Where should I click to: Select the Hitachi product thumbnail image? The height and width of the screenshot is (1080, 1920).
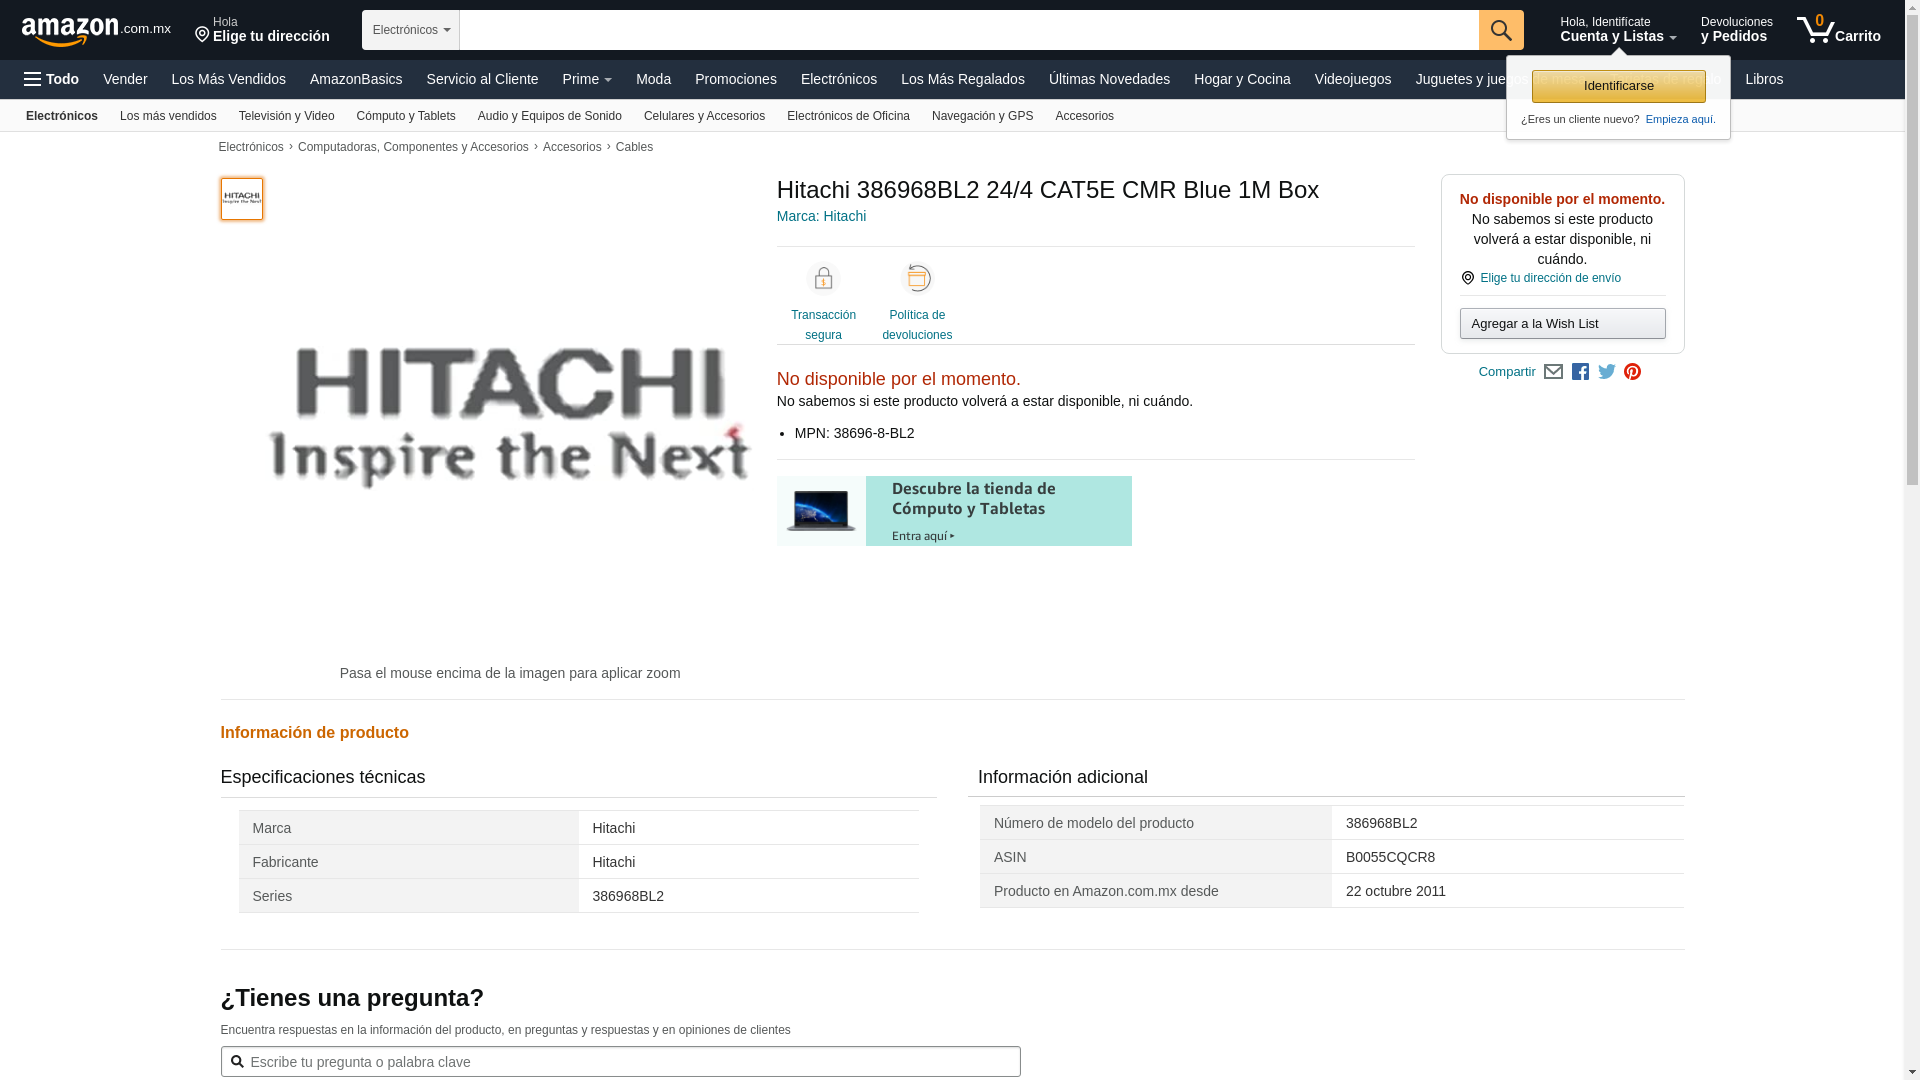242,199
